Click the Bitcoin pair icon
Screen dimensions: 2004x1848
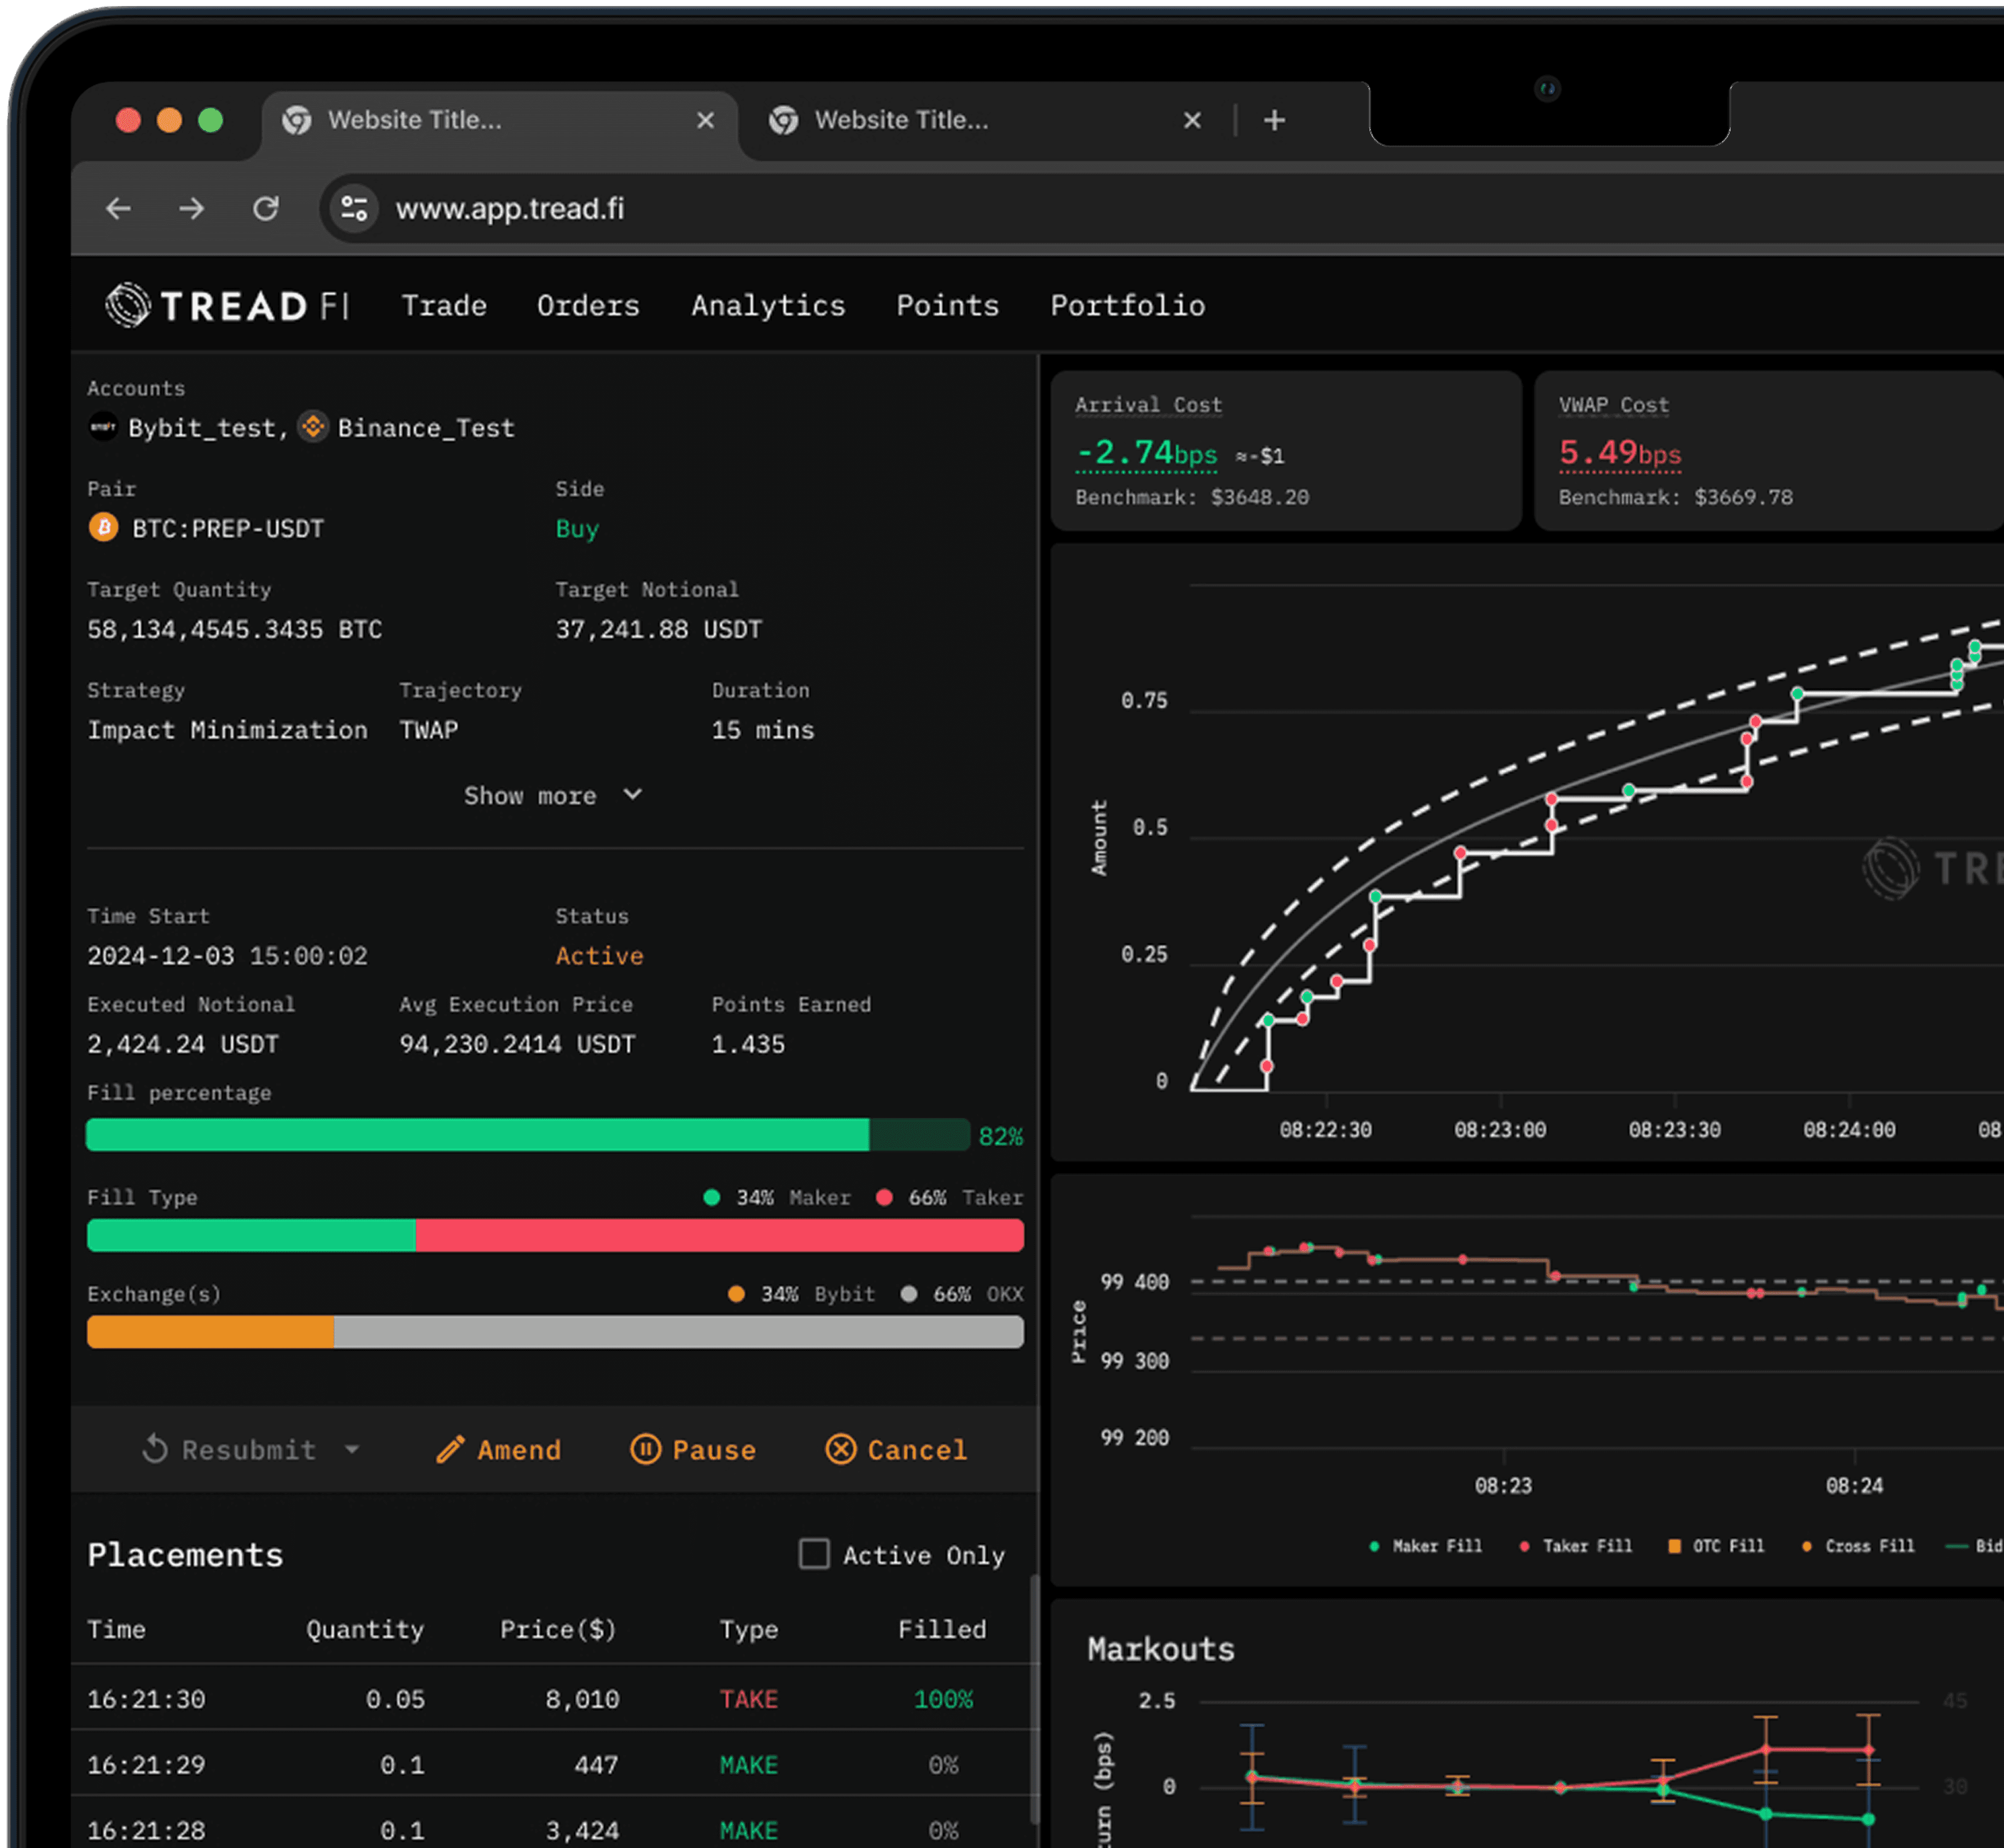pyautogui.click(x=103, y=527)
